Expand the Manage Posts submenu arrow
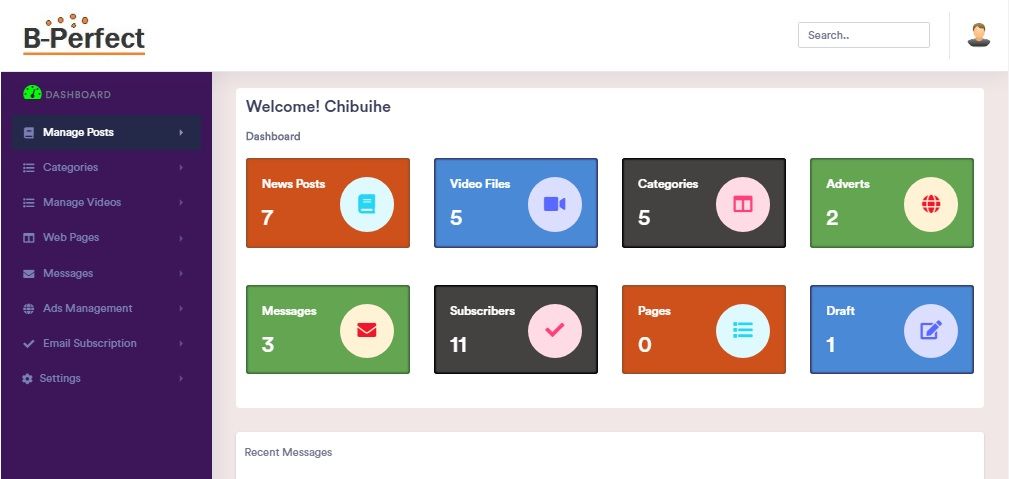Image resolution: width=1009 pixels, height=479 pixels. coord(181,132)
